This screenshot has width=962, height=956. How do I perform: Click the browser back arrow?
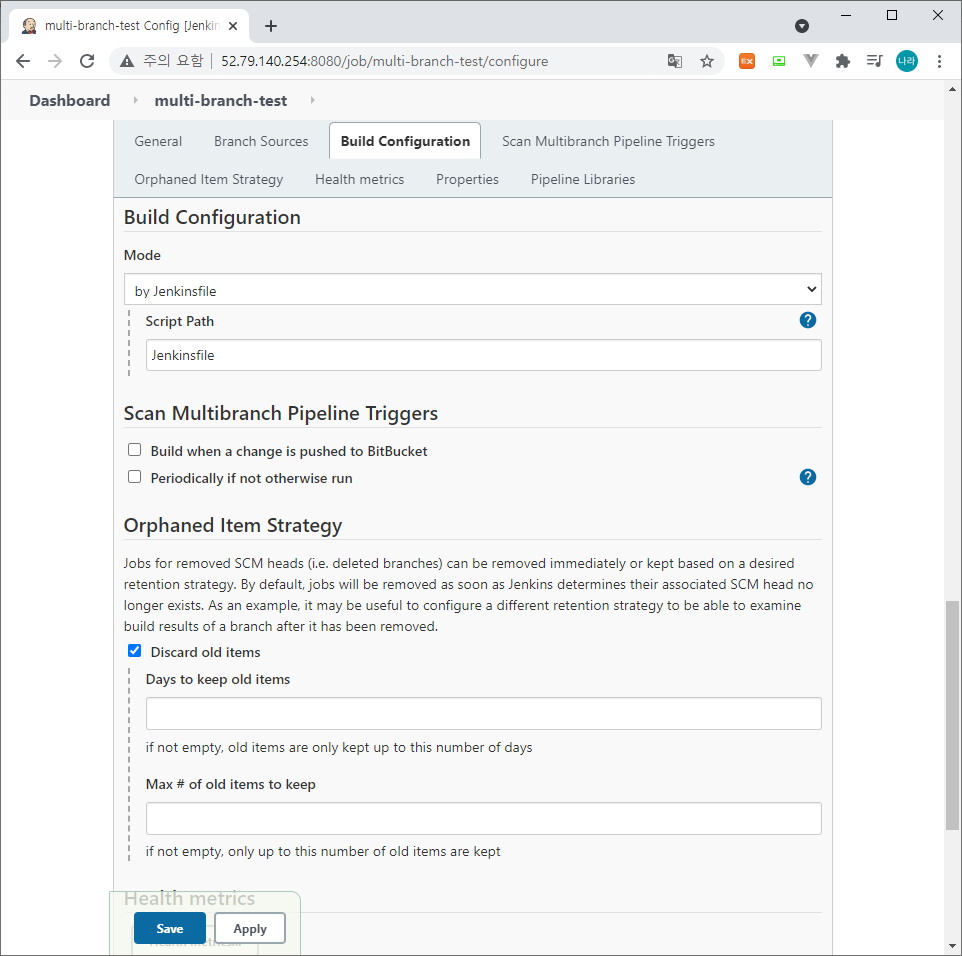23,61
